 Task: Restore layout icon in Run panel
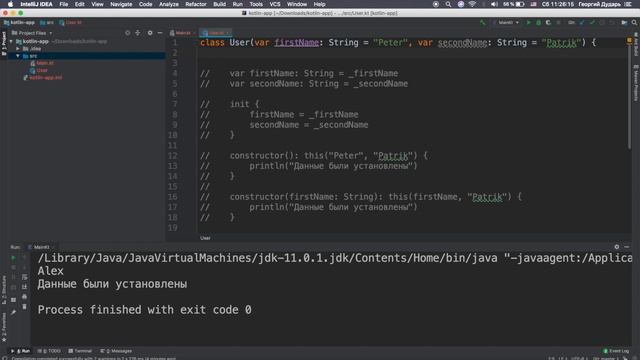pos(13,300)
